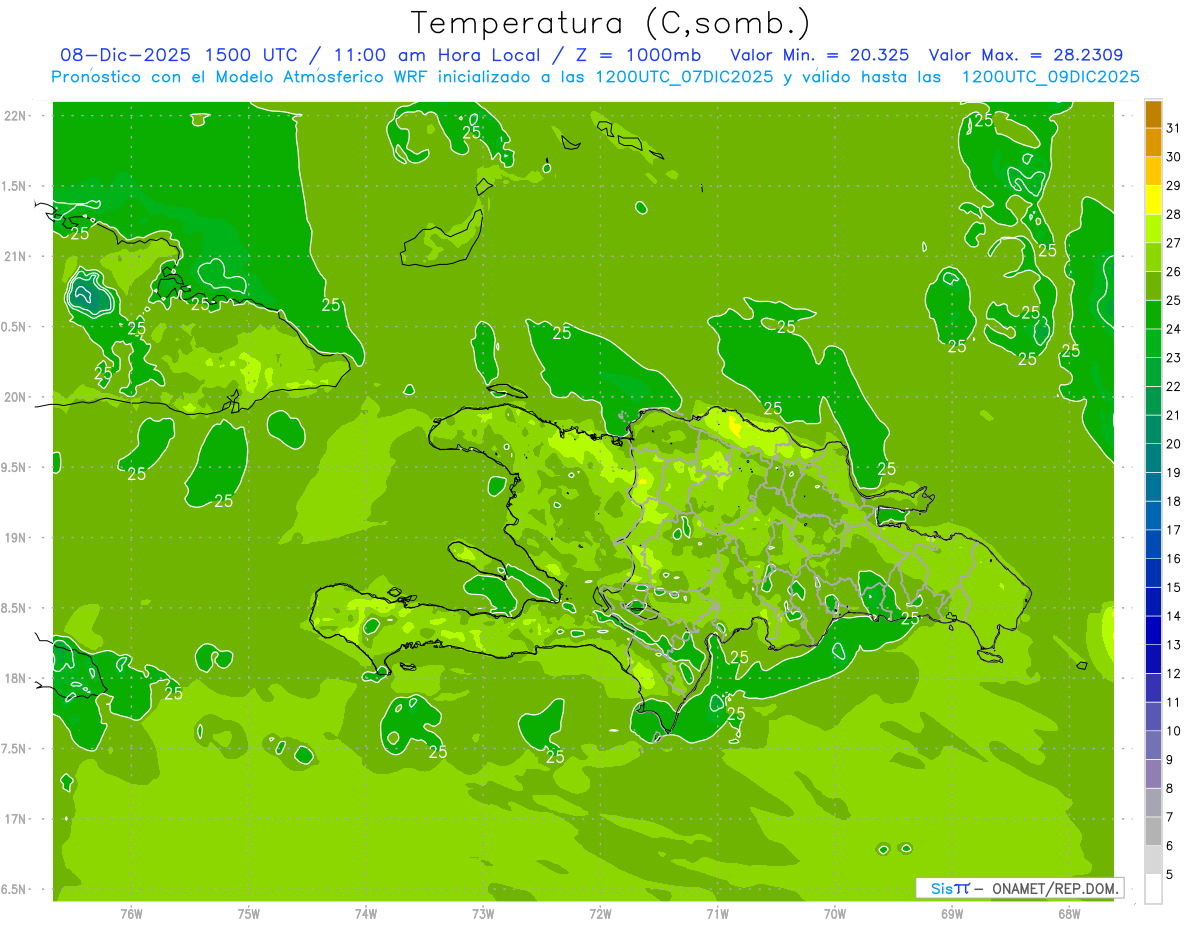
Task: Click the title 'Temperatura (C,somb.)'
Action: pyautogui.click(x=611, y=23)
